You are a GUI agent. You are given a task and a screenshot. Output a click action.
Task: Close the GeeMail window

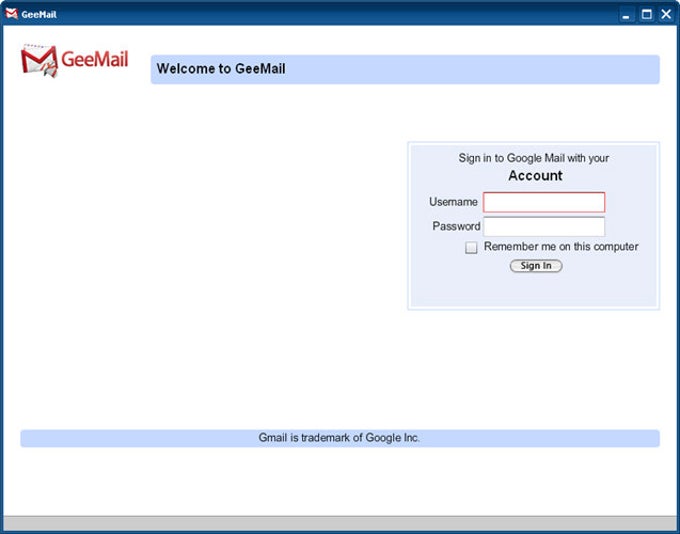tap(666, 14)
